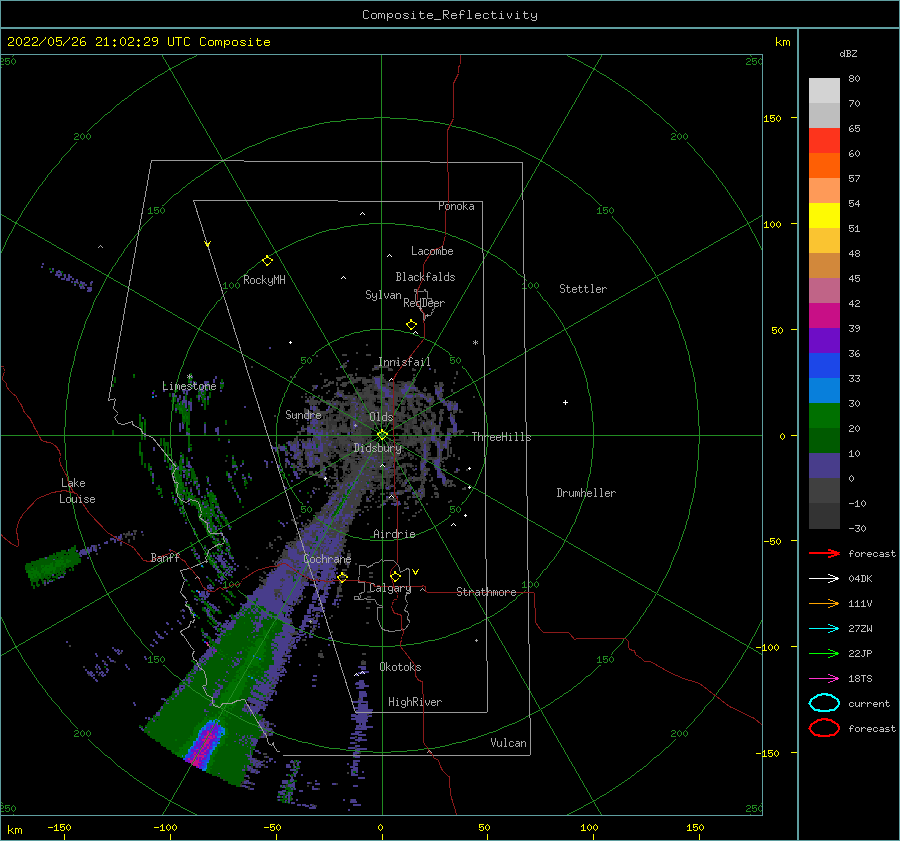Click the green 22JP arrow icon

click(x=824, y=653)
